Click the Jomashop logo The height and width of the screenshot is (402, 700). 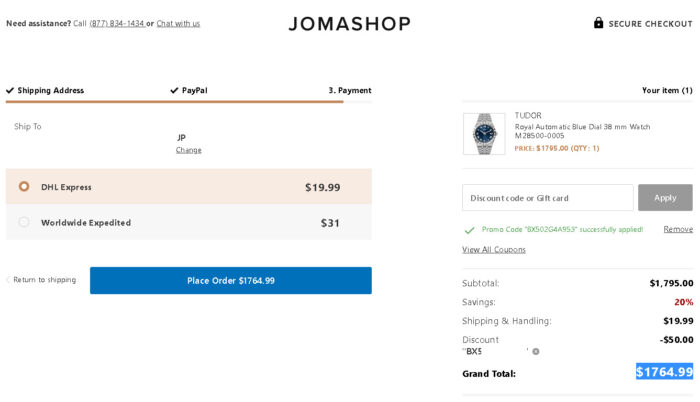(349, 23)
